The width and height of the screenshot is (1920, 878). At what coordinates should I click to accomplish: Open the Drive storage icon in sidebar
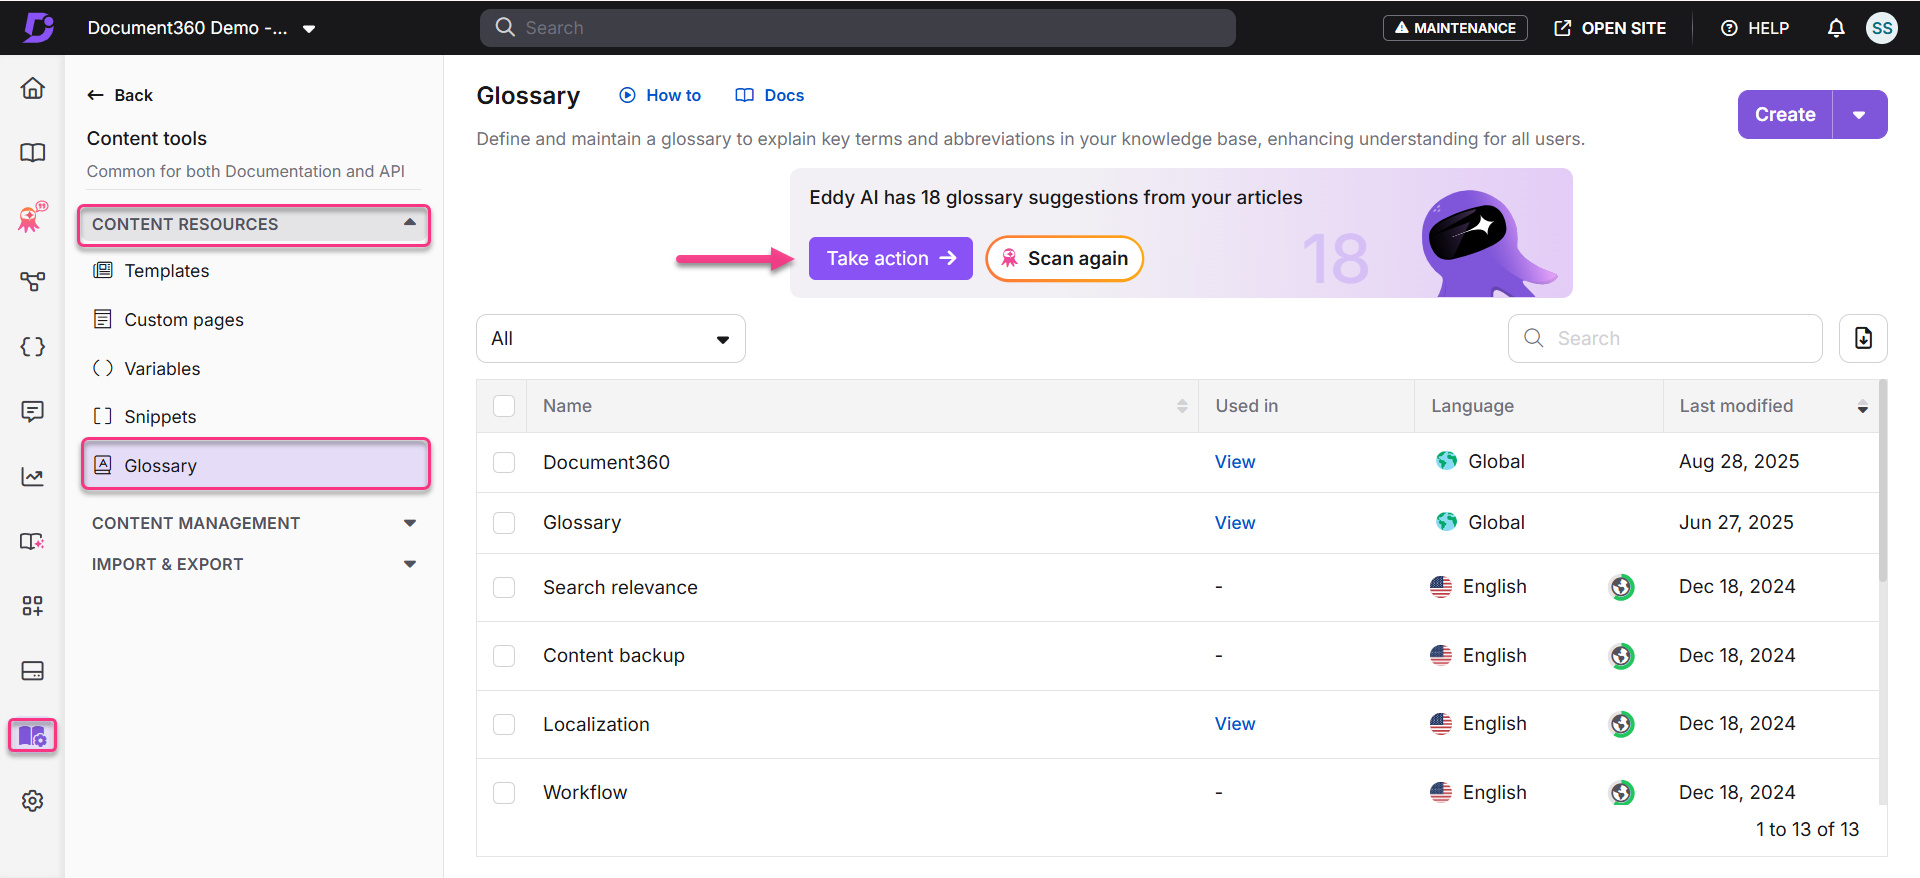pos(32,671)
